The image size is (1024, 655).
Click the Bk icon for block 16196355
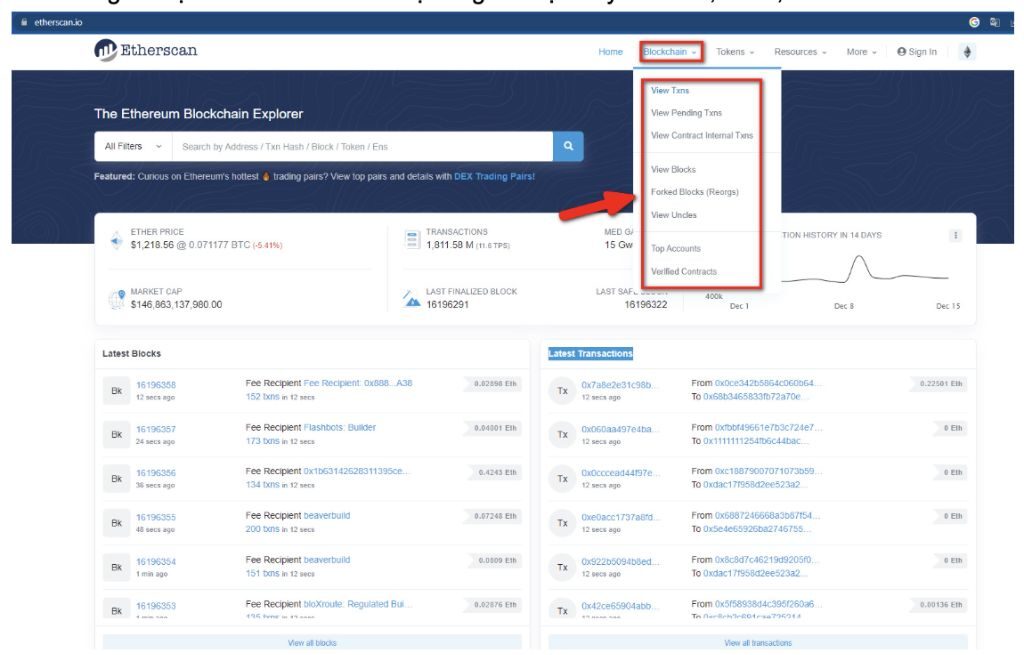tap(116, 523)
